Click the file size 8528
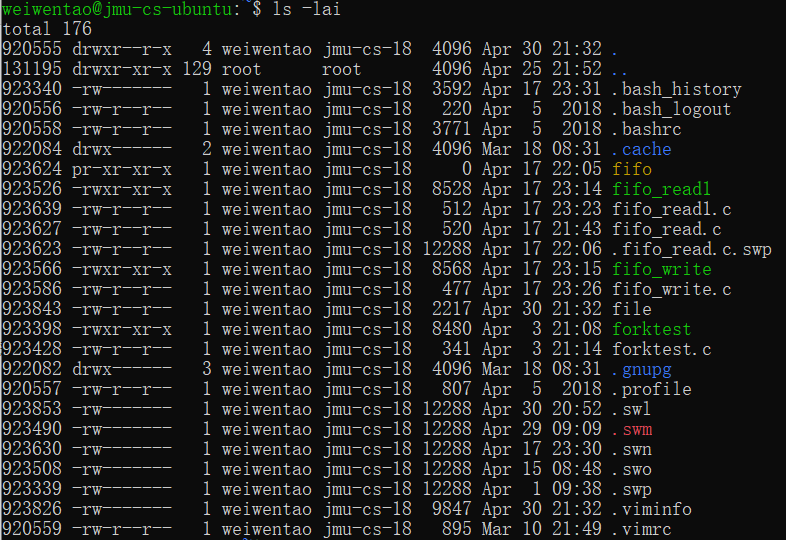786x540 pixels. pos(452,190)
